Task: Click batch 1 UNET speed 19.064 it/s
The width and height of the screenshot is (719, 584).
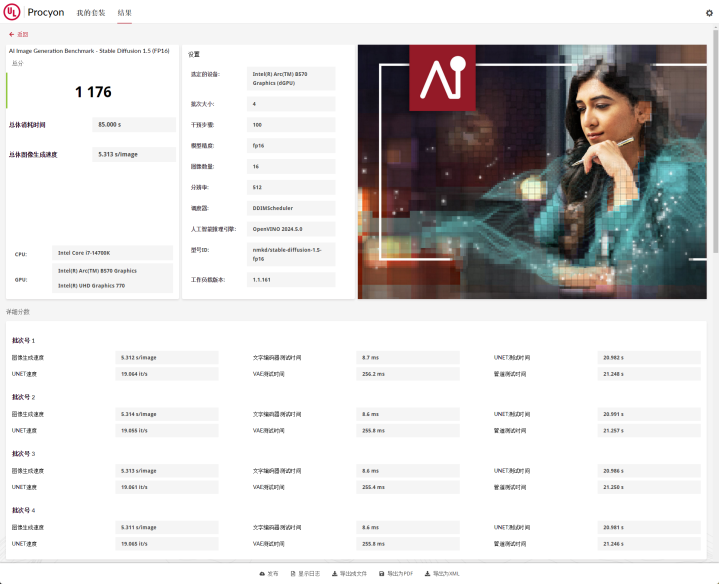Action: point(166,374)
